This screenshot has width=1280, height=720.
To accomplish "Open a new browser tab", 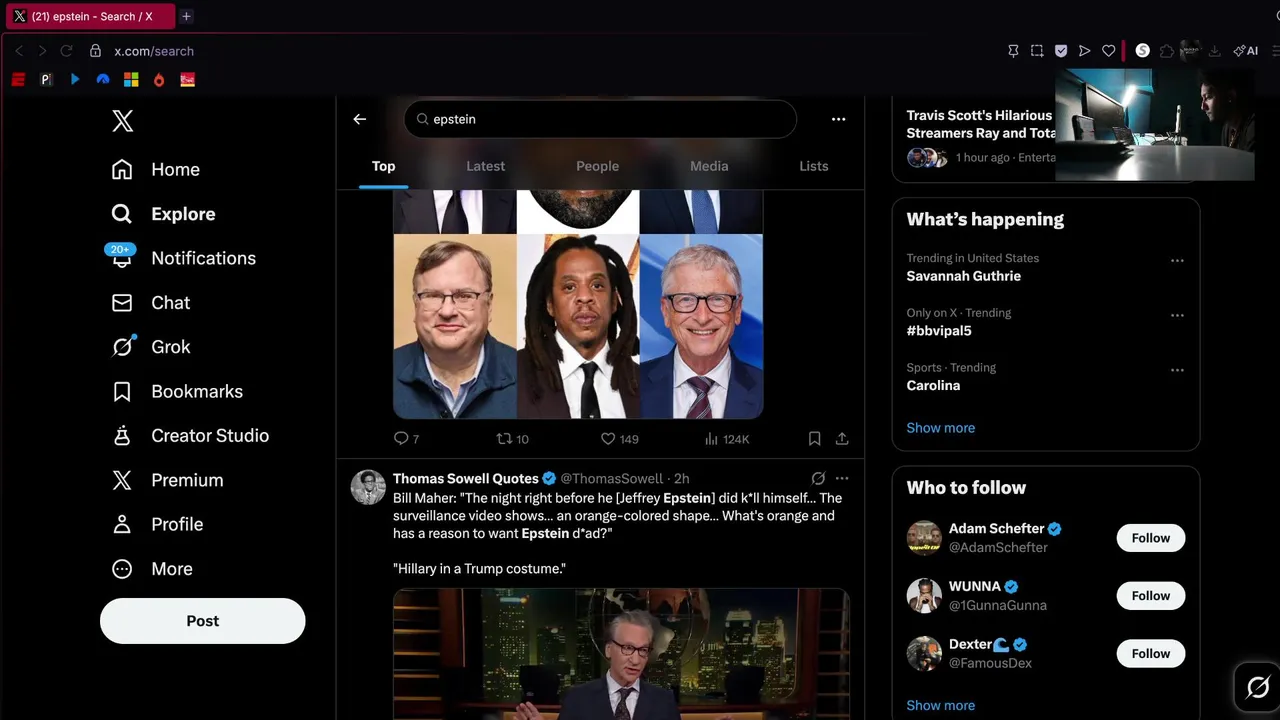I will click(x=186, y=16).
